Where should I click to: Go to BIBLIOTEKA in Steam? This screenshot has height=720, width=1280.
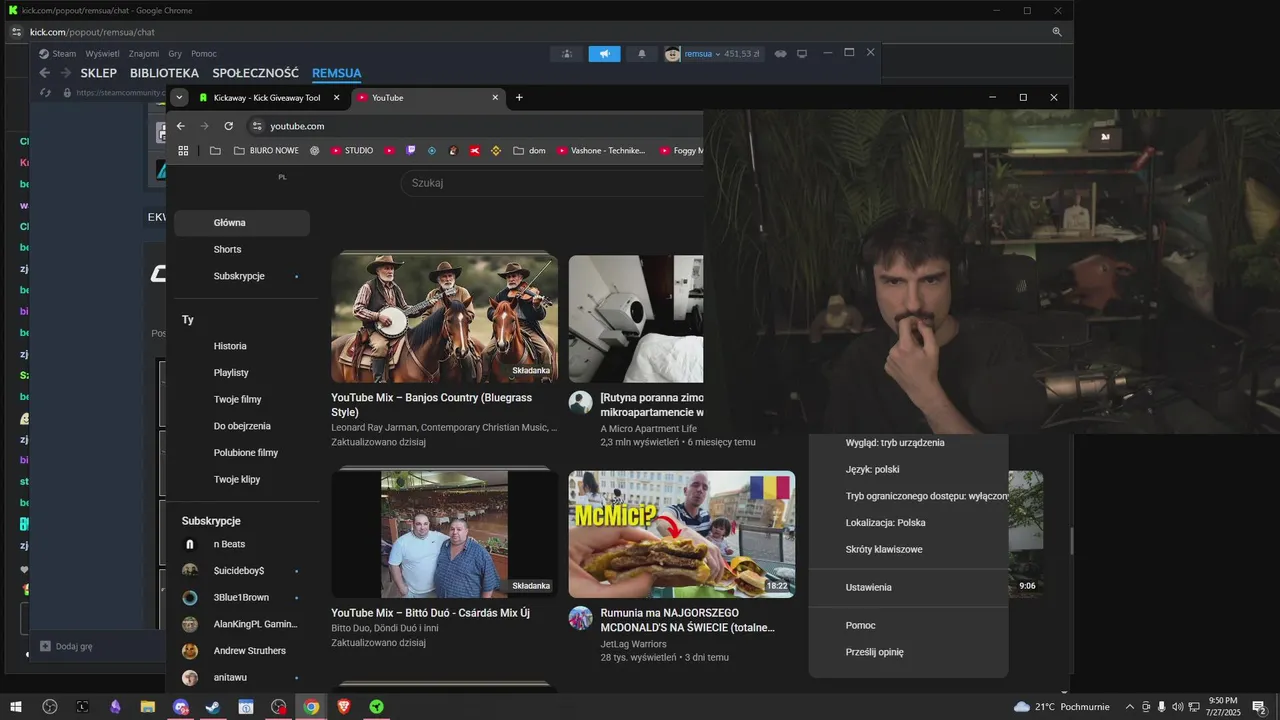tap(164, 73)
